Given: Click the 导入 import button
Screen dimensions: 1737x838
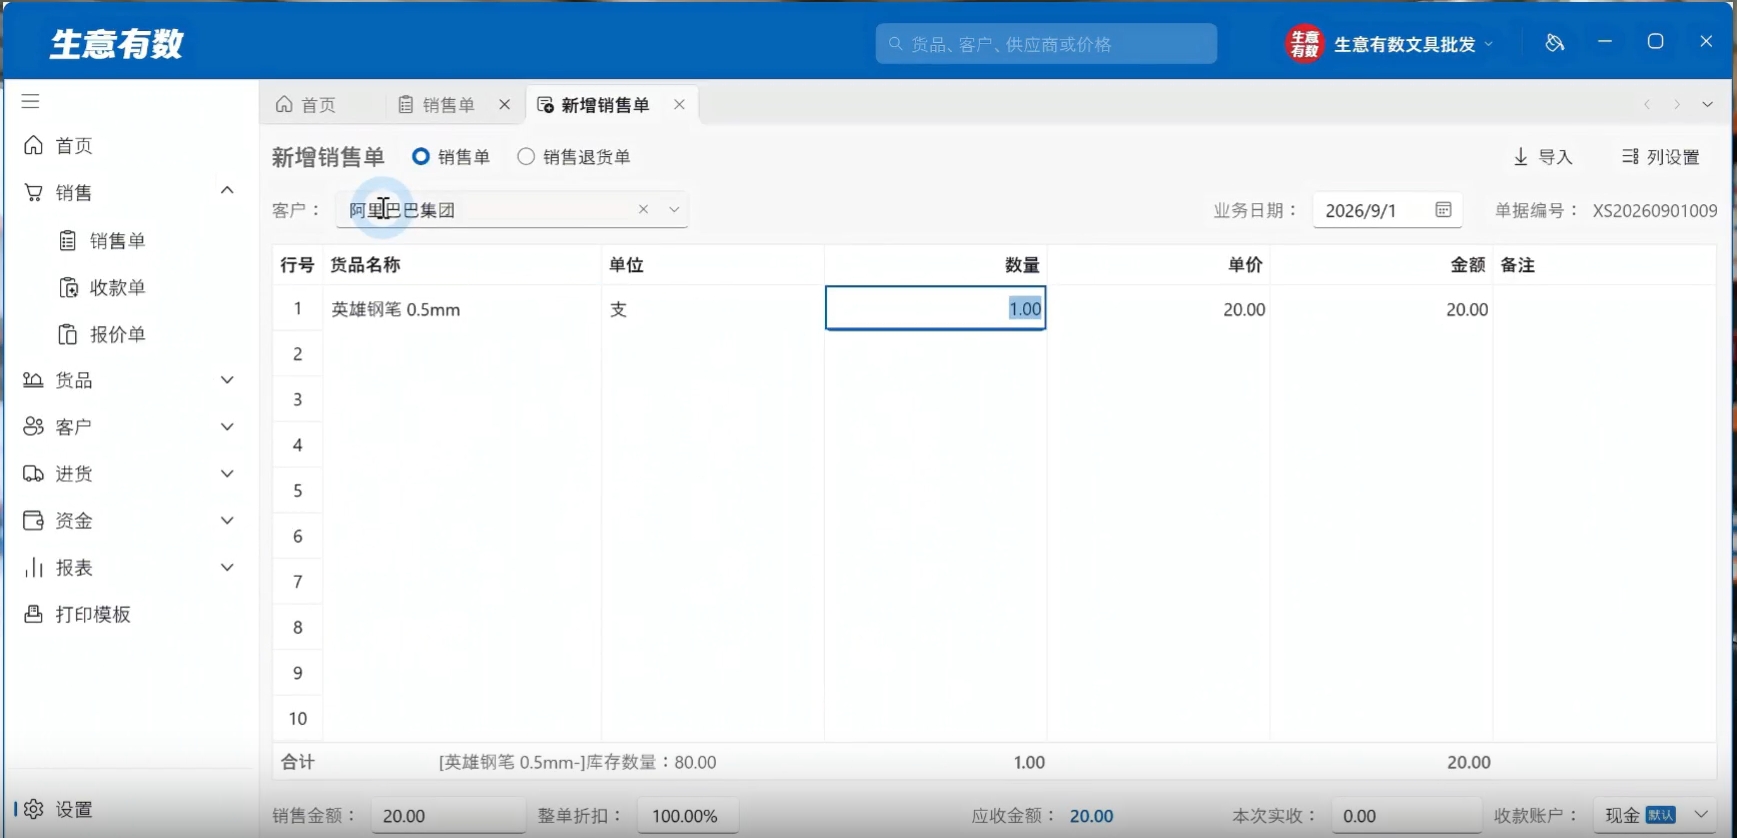Looking at the screenshot, I should [1543, 157].
